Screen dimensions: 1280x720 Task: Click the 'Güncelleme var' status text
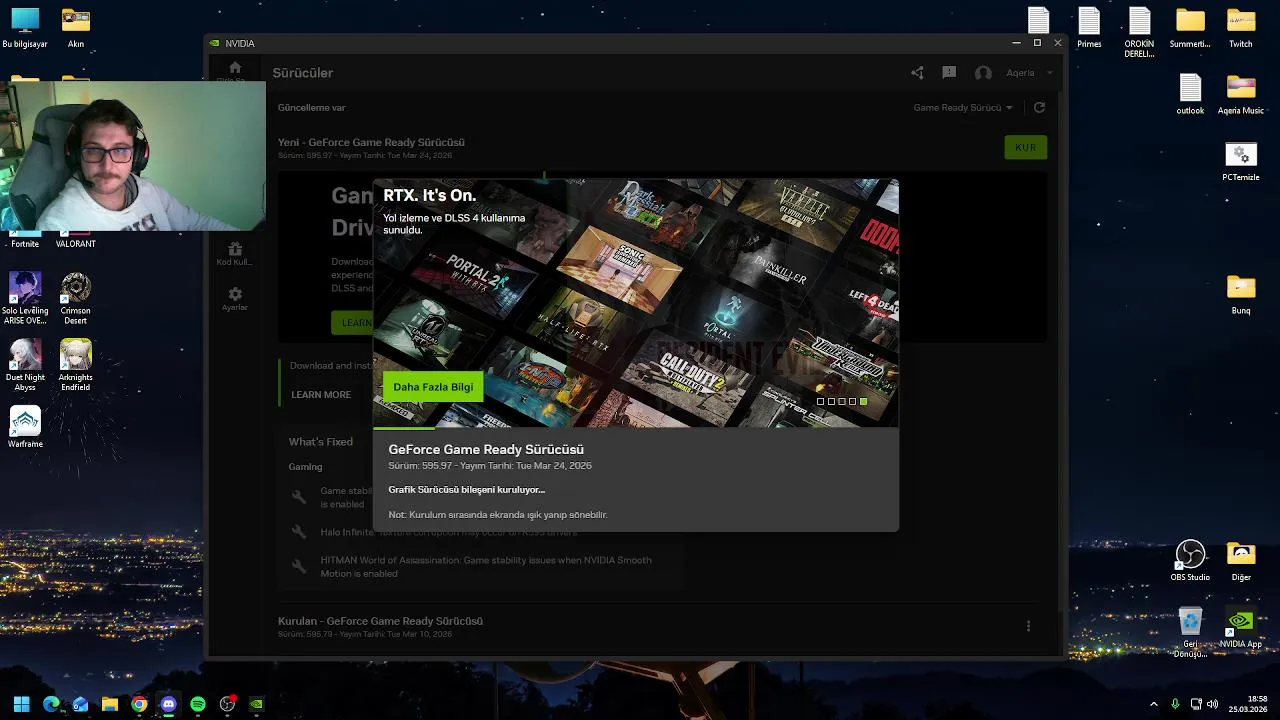pos(312,107)
